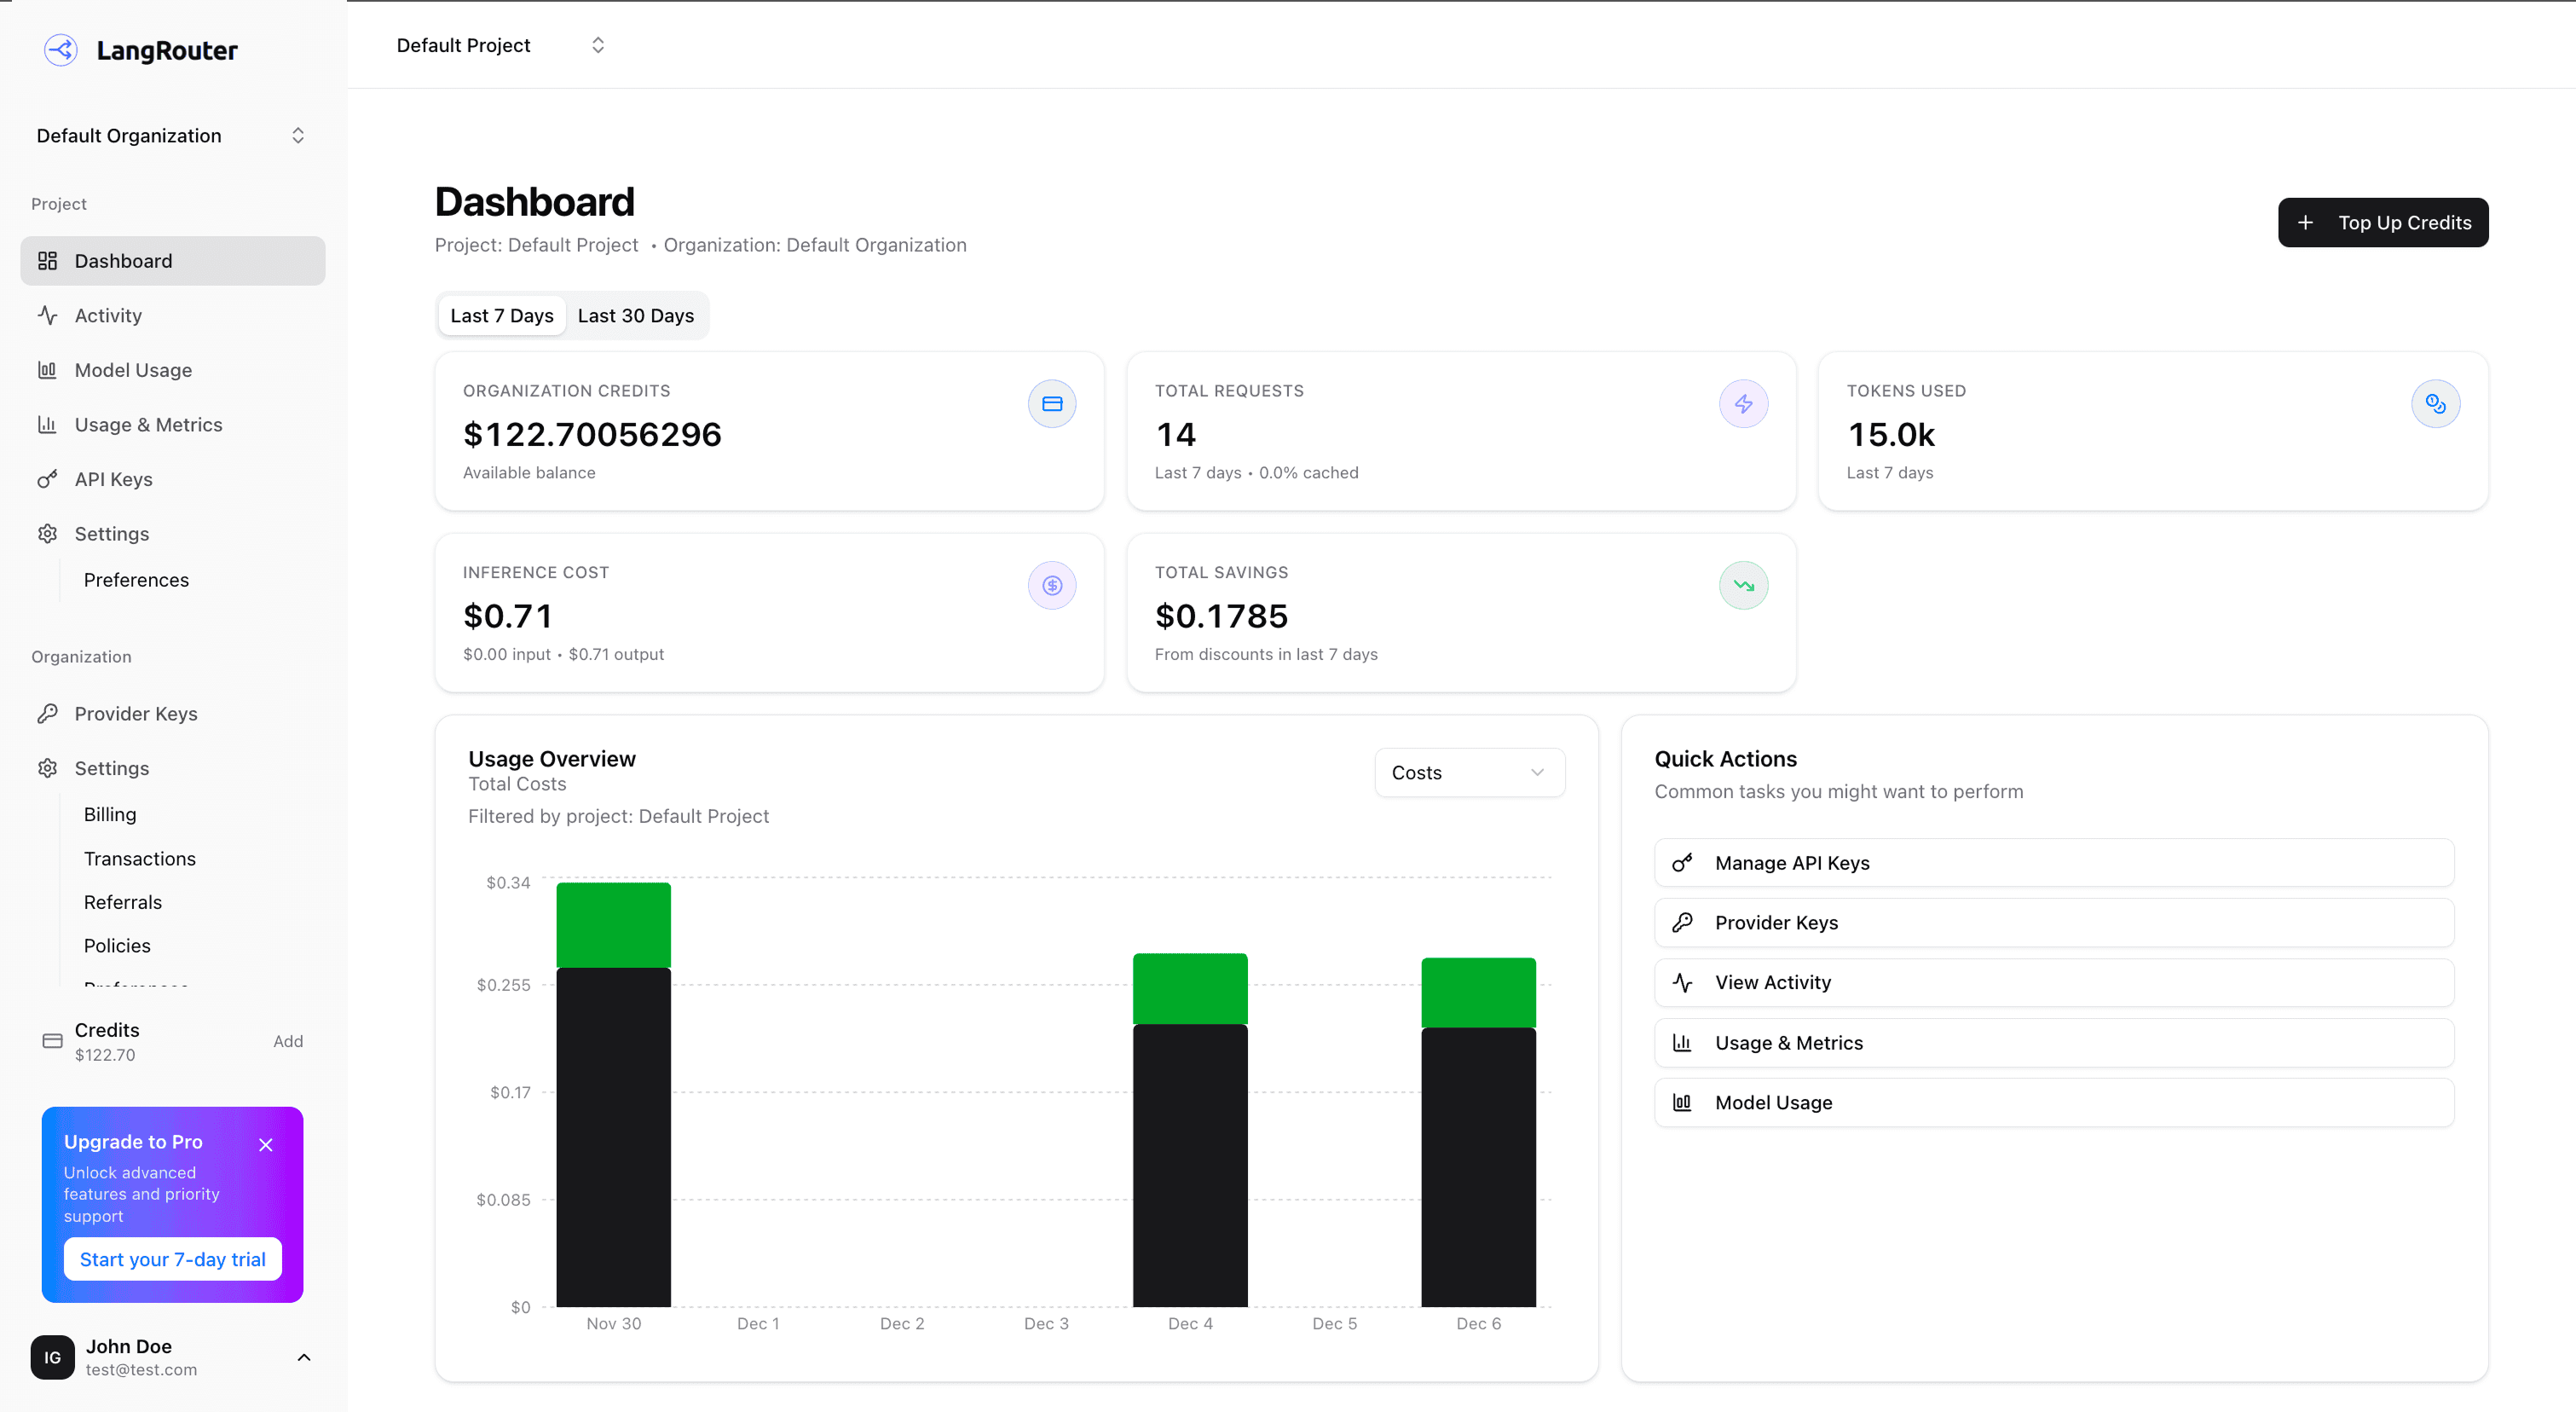Viewport: 2576px width, 1412px height.
Task: Select the Last 7 Days tab
Action: click(x=501, y=315)
